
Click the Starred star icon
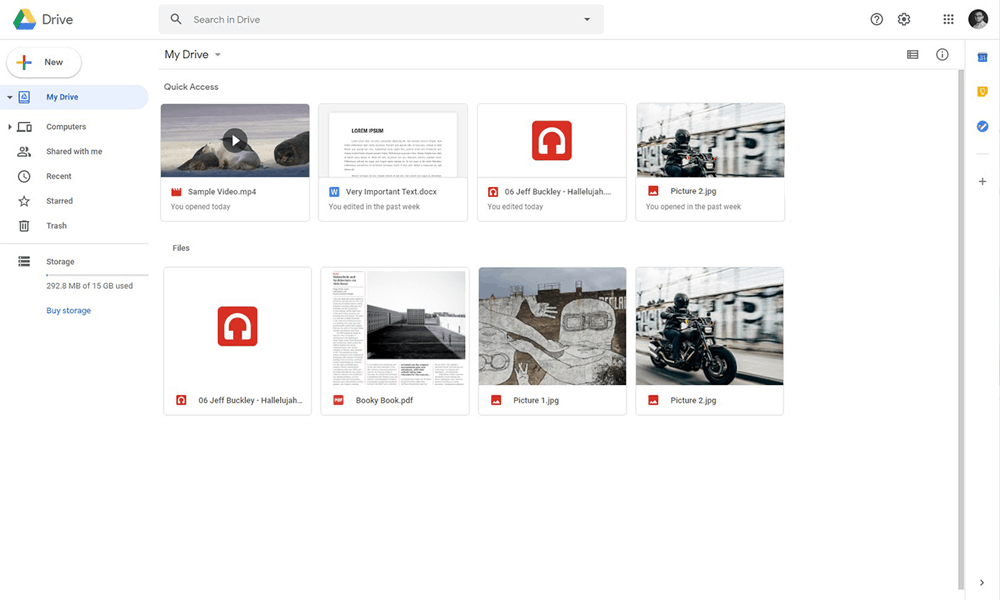pos(24,201)
